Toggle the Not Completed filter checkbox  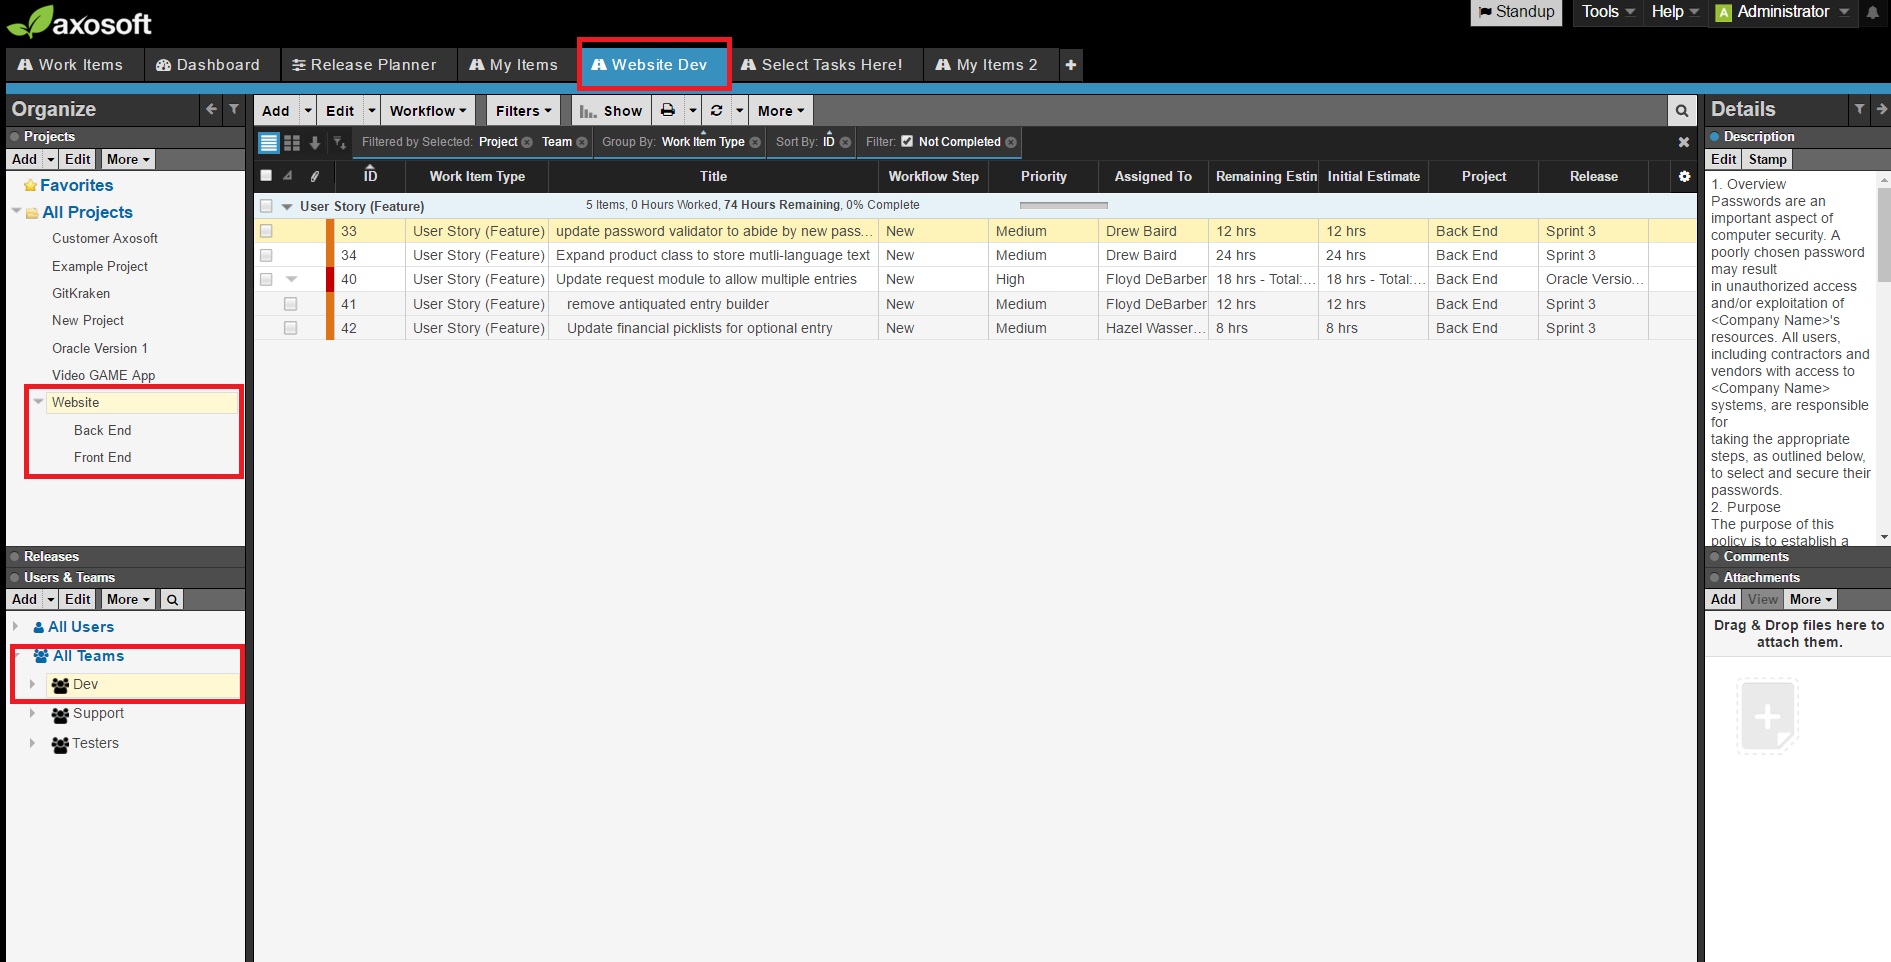(x=907, y=142)
